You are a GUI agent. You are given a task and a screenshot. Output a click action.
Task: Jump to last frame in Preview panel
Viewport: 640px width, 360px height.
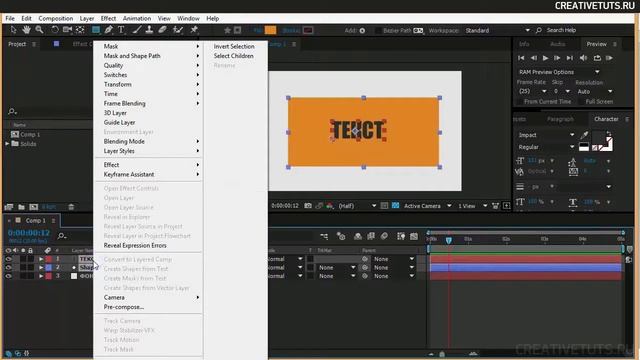click(x=570, y=58)
